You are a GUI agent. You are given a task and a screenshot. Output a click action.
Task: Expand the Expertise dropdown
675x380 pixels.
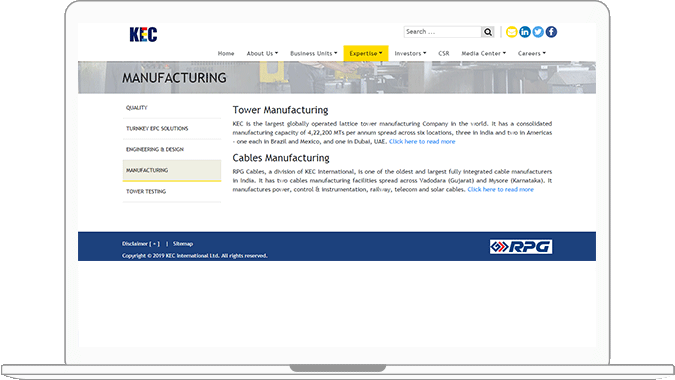[x=366, y=53]
